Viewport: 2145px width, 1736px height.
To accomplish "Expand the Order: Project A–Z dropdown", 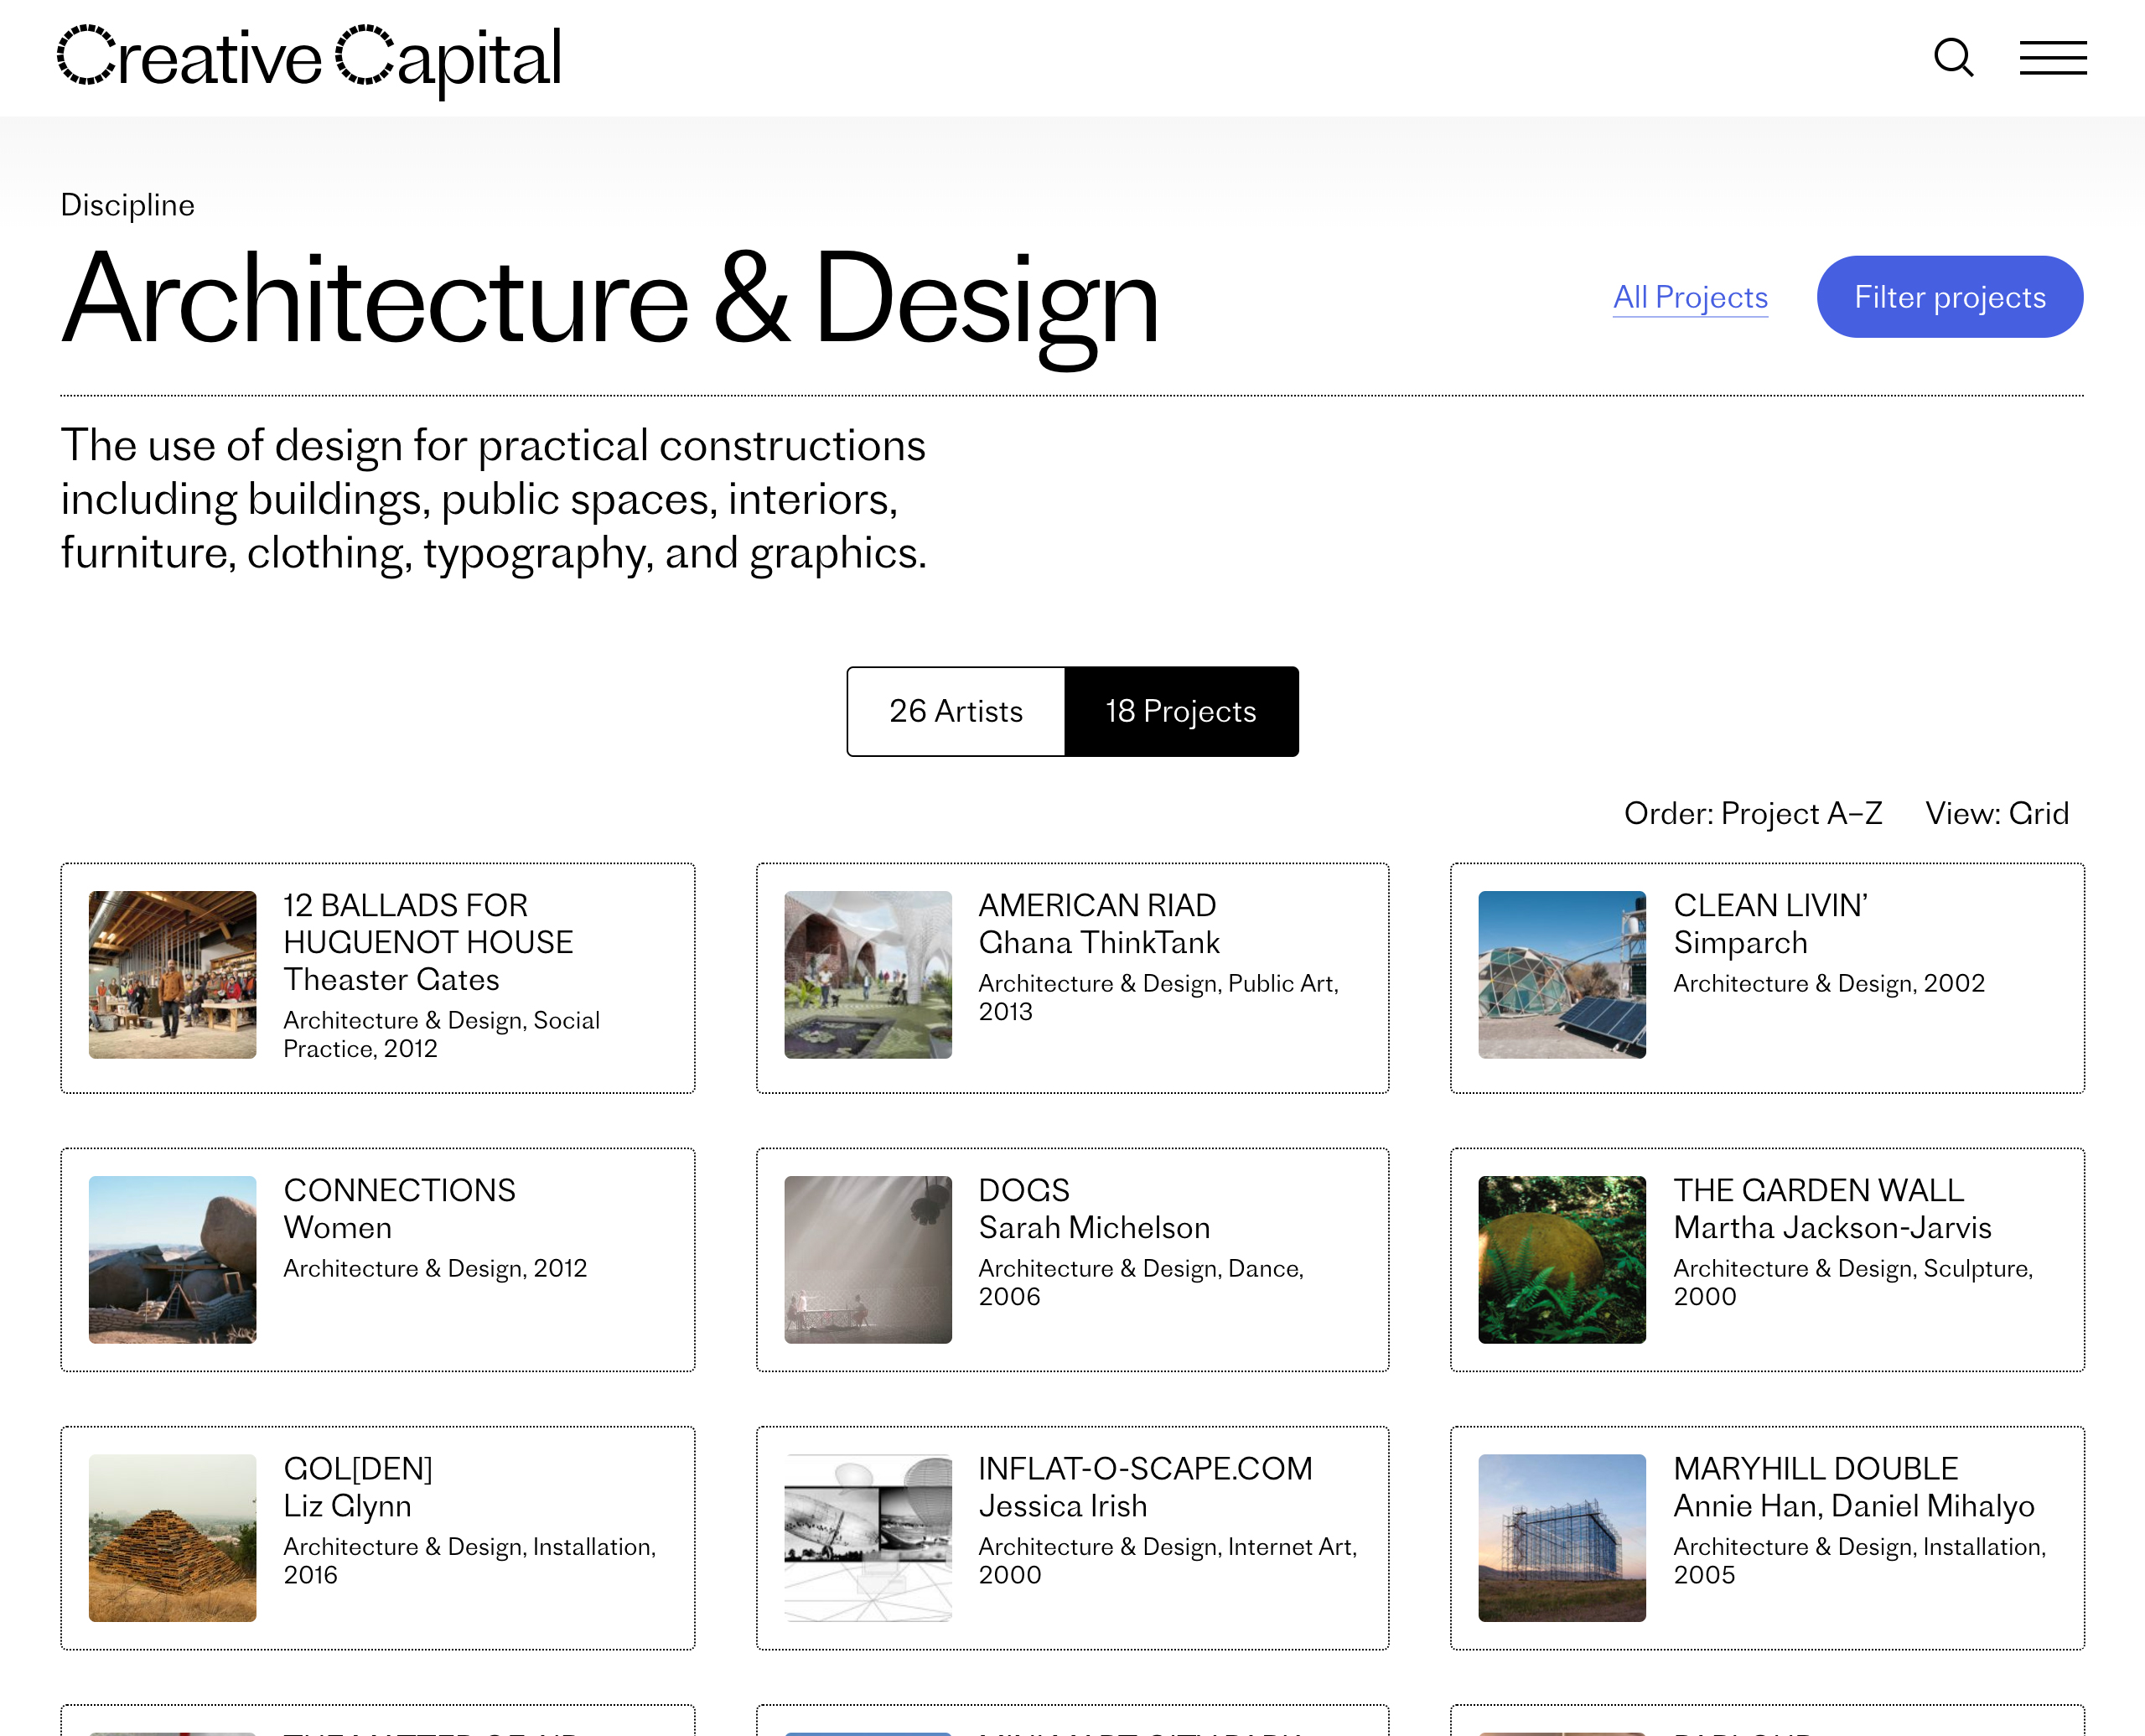I will point(1752,813).
